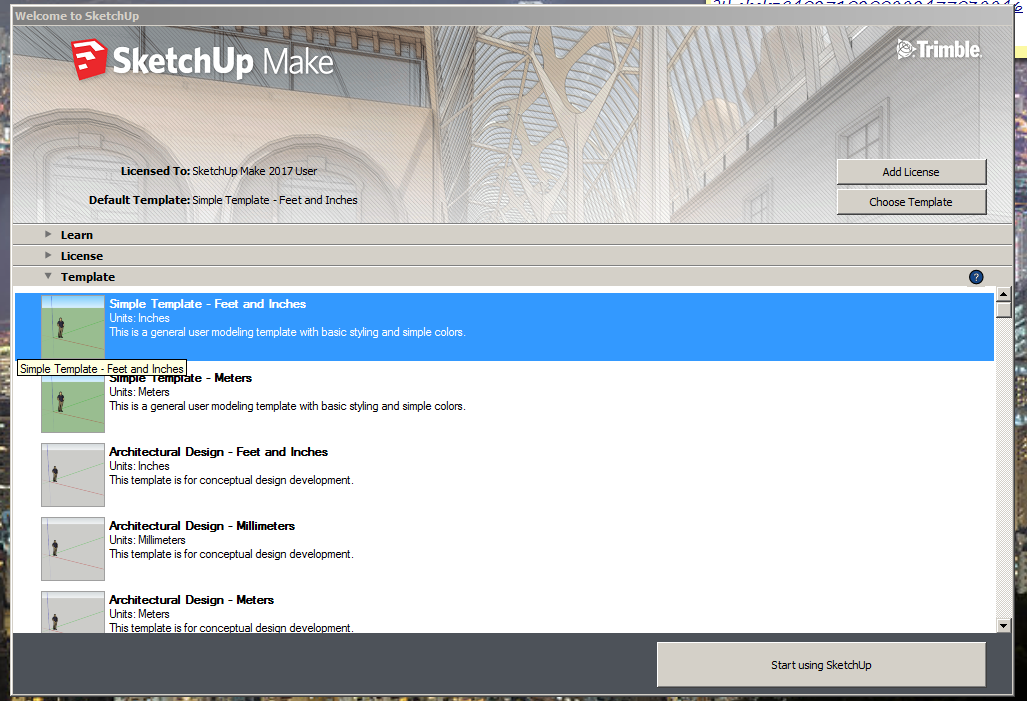Select Simple Template - Meters thumbnail
1027x701 pixels.
pyautogui.click(x=73, y=401)
